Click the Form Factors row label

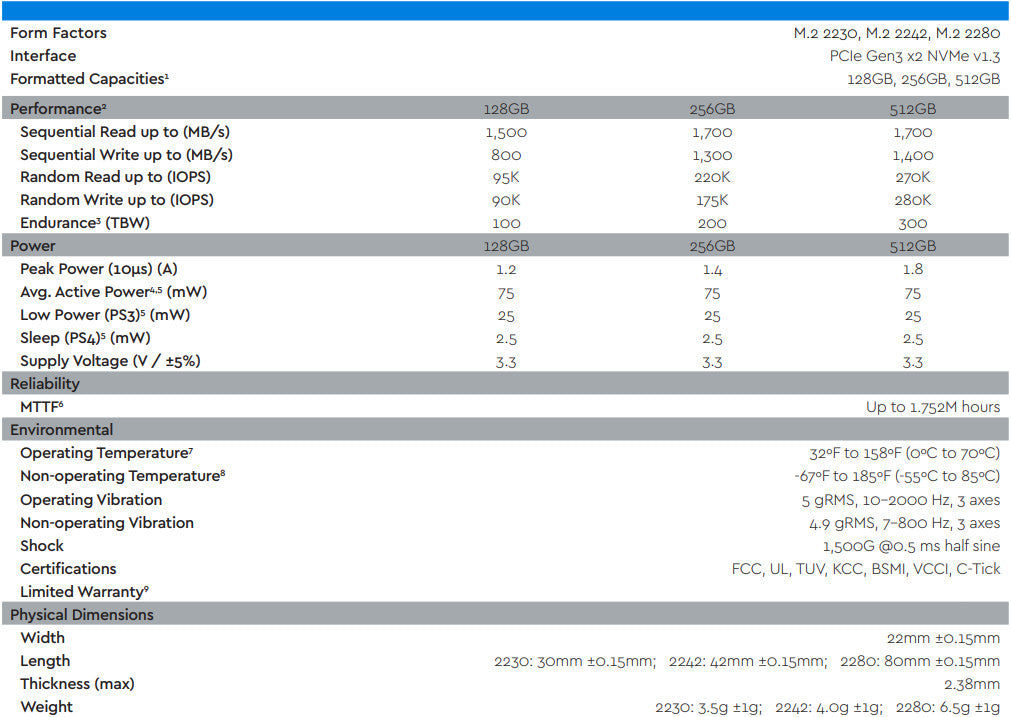(58, 33)
